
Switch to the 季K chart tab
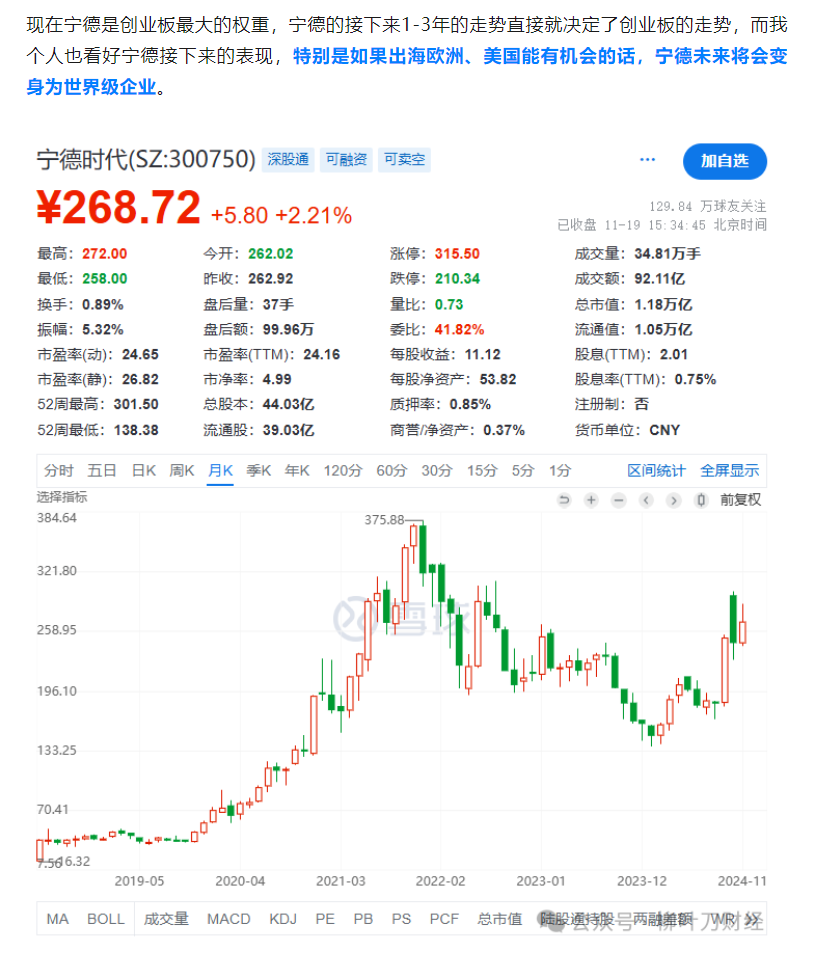(x=258, y=471)
